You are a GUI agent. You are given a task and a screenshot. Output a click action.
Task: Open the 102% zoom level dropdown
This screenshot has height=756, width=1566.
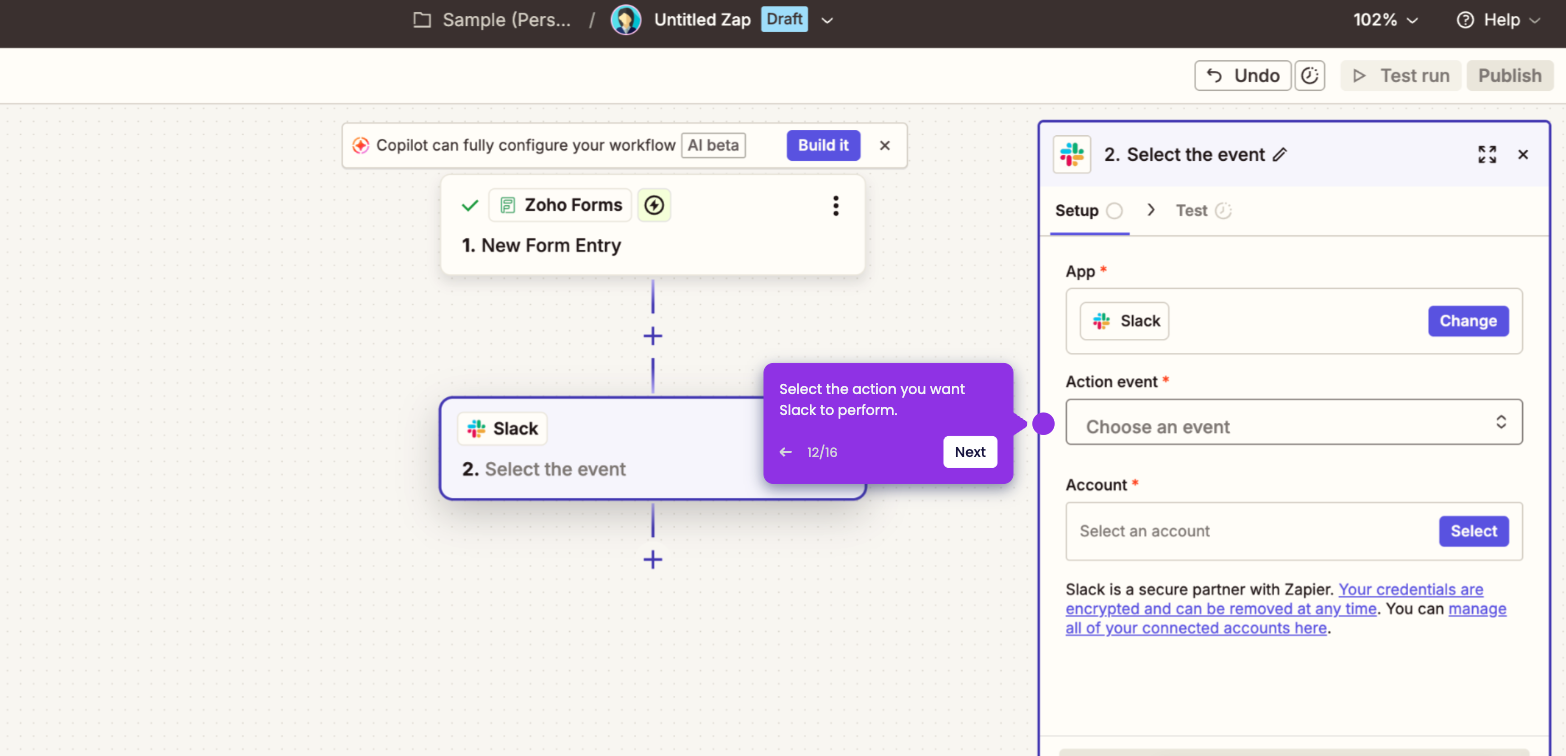click(x=1386, y=20)
